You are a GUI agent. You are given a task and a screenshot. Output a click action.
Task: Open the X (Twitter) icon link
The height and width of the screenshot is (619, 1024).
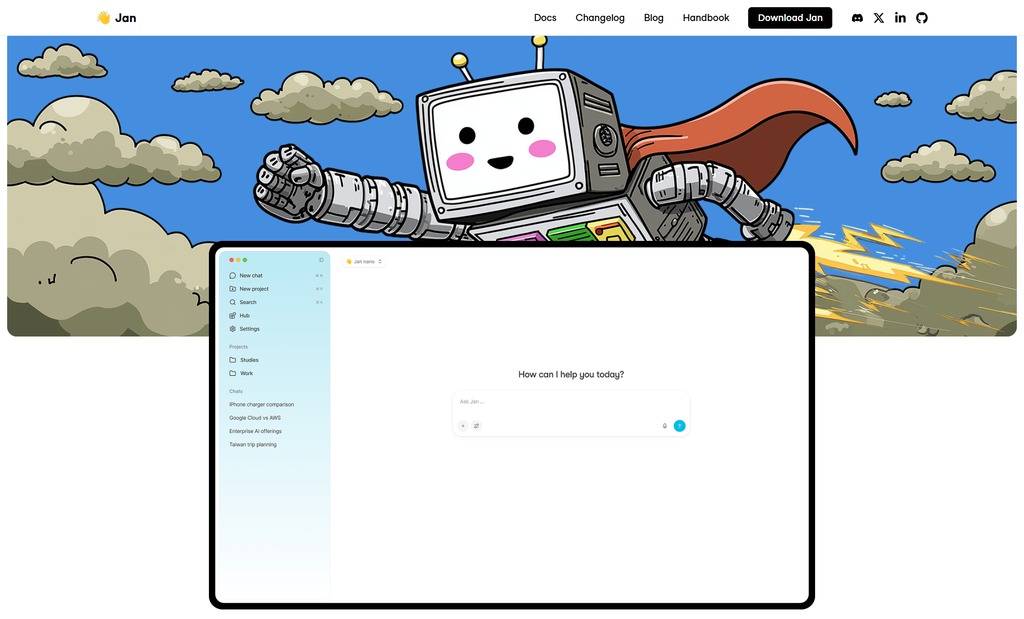[x=879, y=18]
